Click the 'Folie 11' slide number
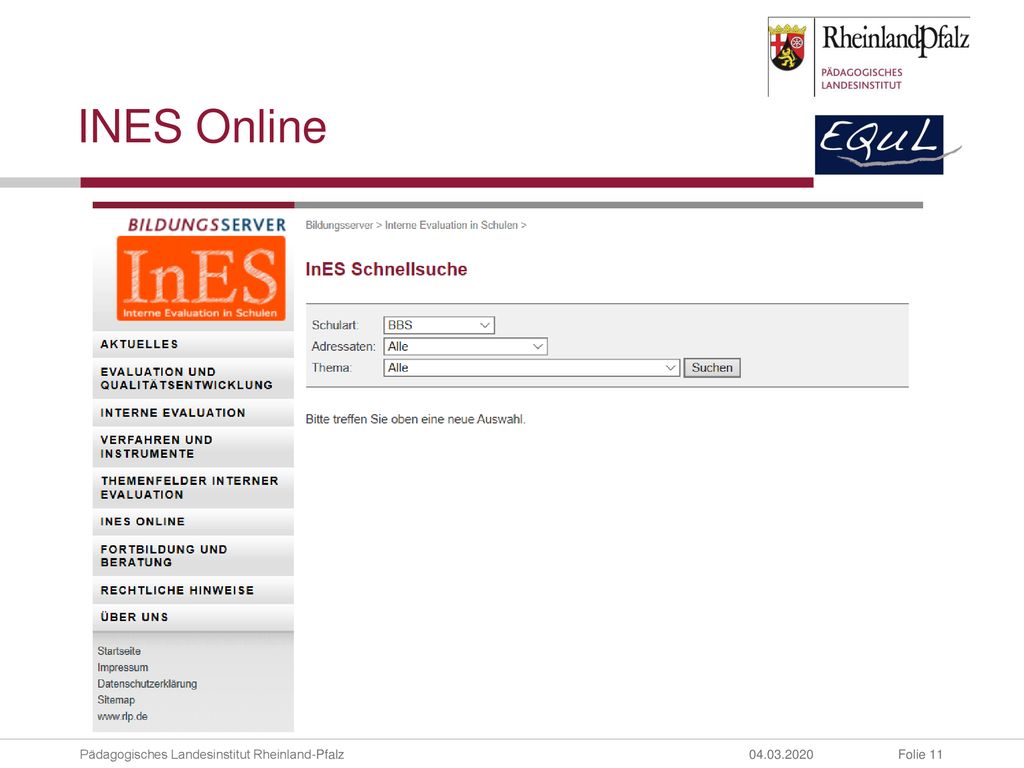This screenshot has height=768, width=1024. tap(920, 754)
